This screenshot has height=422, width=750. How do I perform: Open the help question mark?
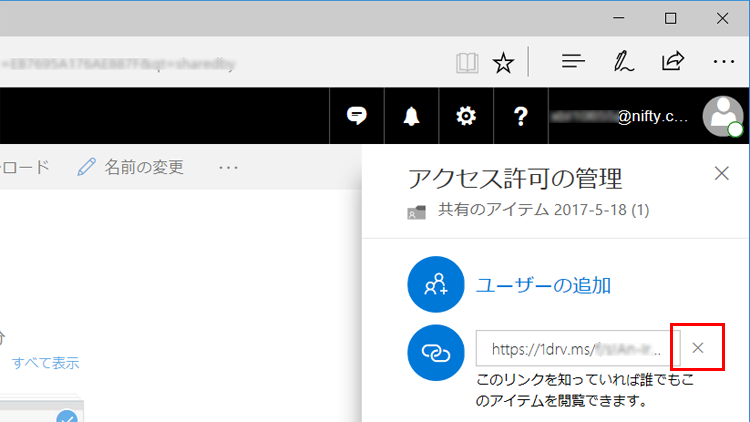(x=520, y=116)
